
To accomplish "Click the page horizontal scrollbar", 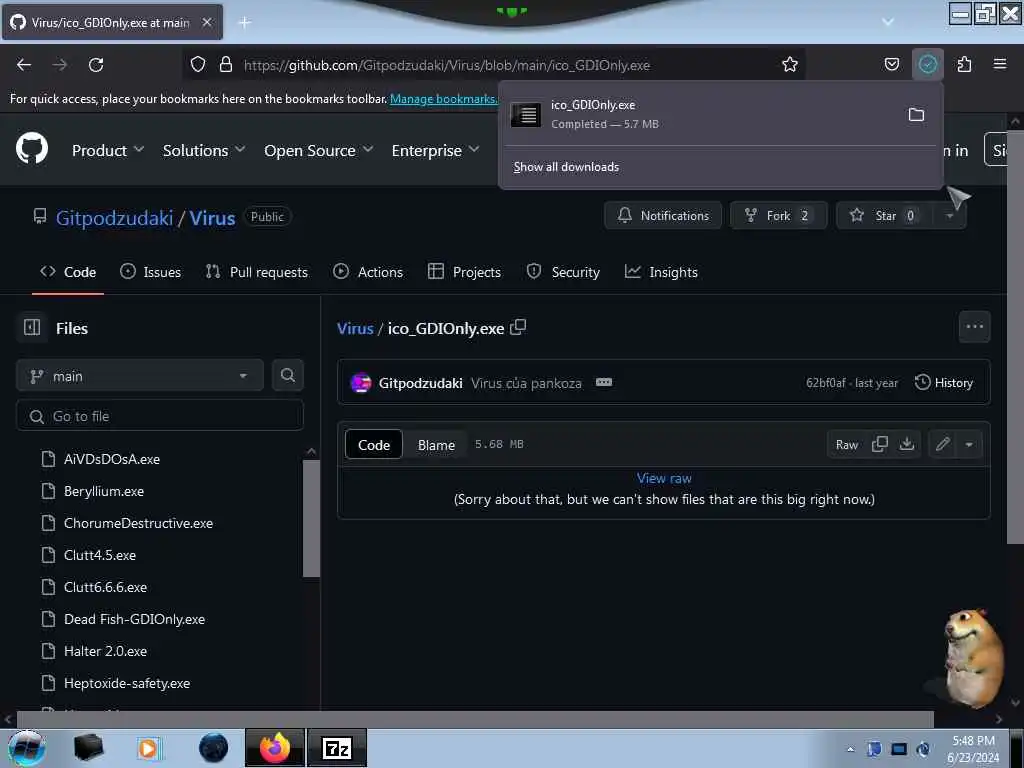I will tap(475, 719).
